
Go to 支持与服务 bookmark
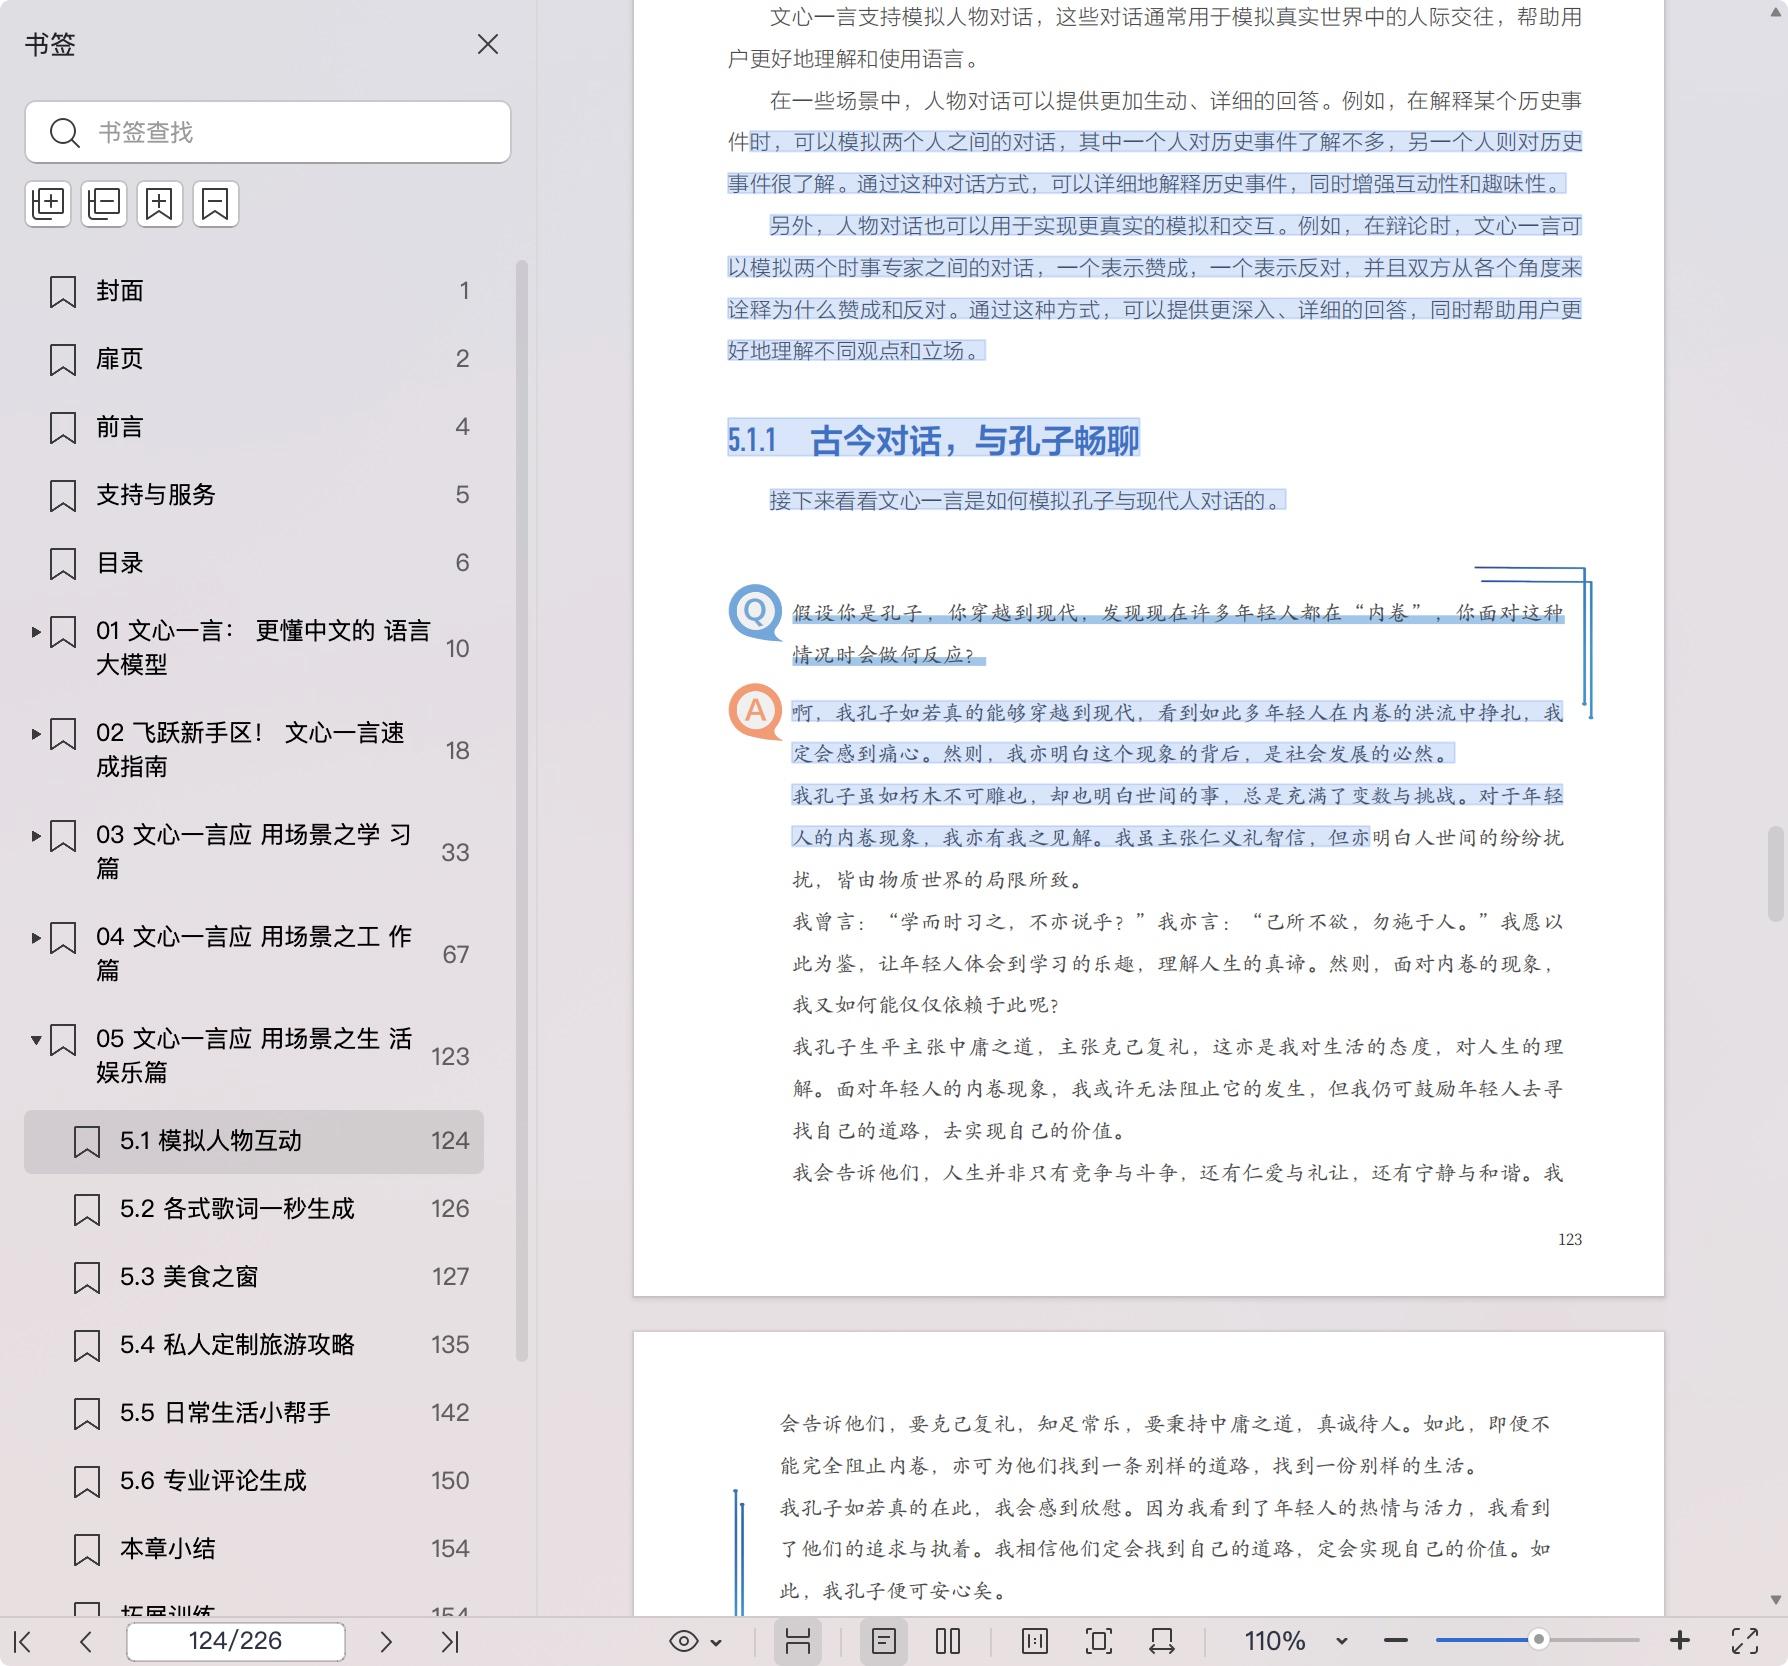tap(254, 495)
